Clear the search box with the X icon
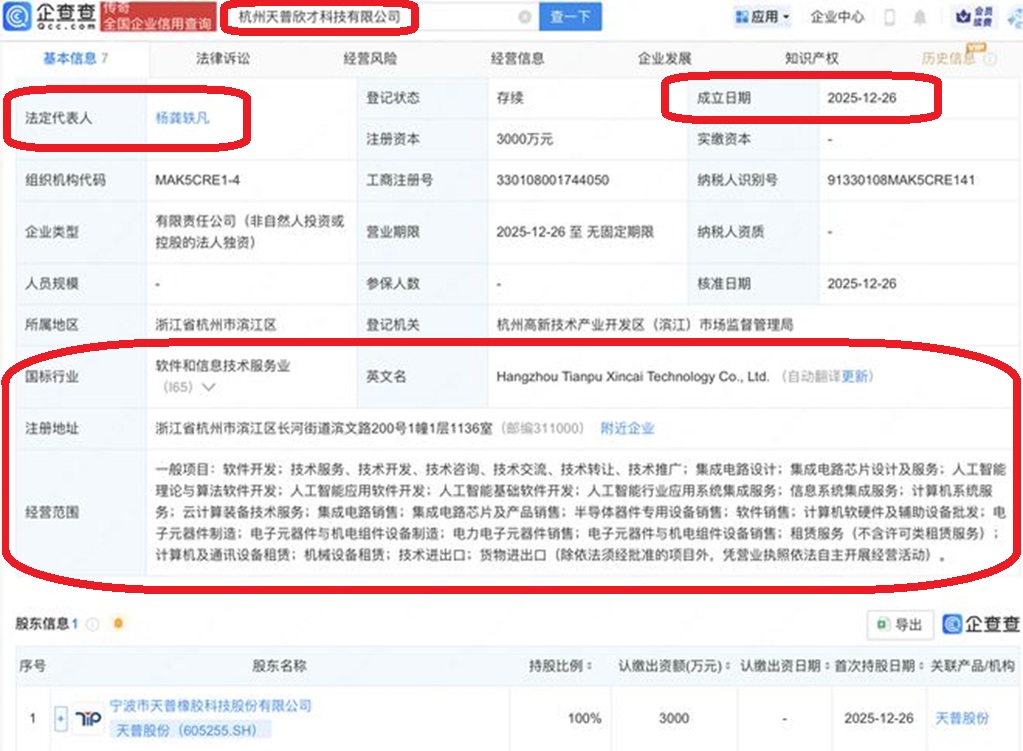The width and height of the screenshot is (1023, 751). tap(525, 17)
